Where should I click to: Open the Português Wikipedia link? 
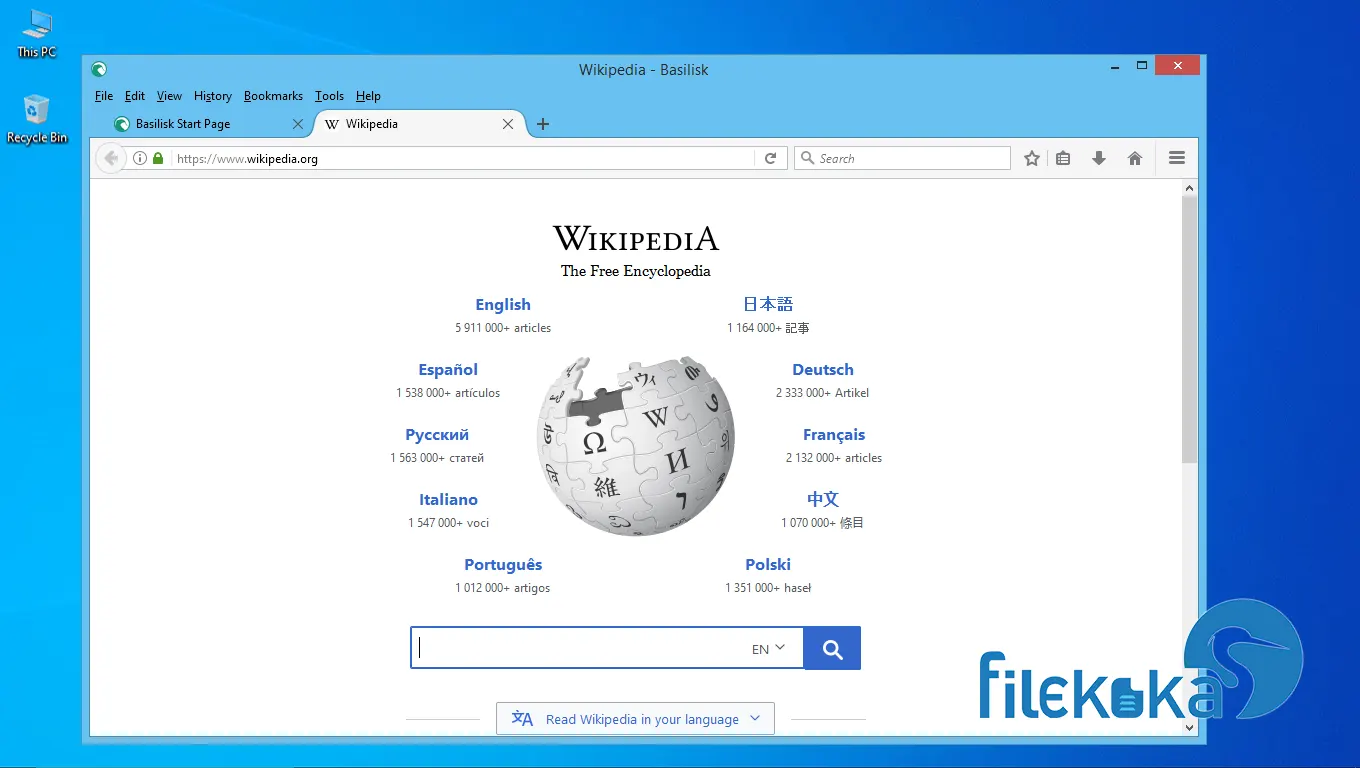503,565
